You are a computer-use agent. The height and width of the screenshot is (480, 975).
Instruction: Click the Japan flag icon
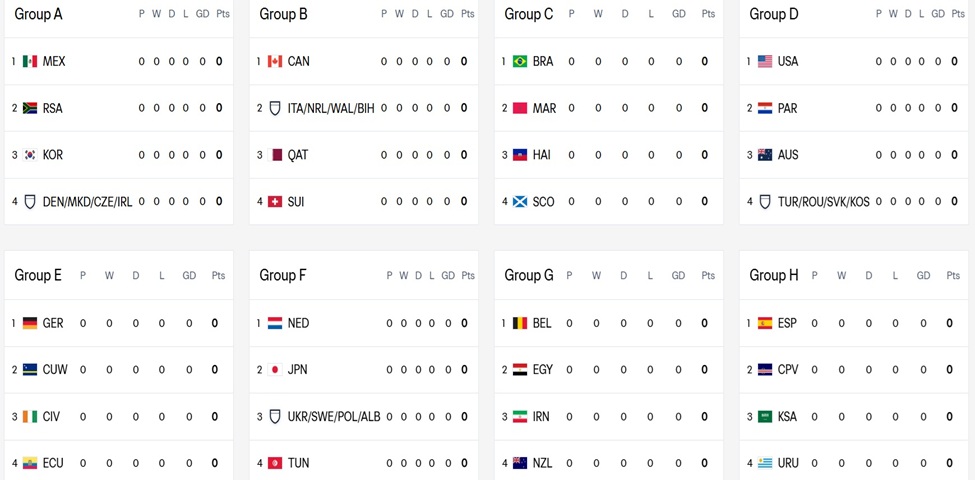[x=275, y=370]
